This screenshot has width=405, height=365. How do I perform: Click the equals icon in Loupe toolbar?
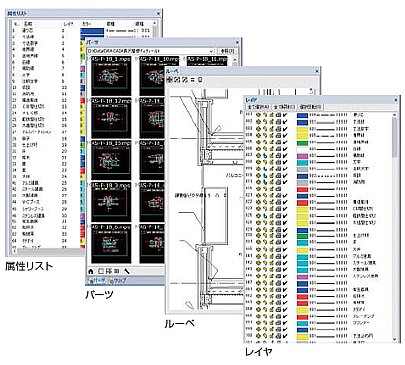(193, 80)
